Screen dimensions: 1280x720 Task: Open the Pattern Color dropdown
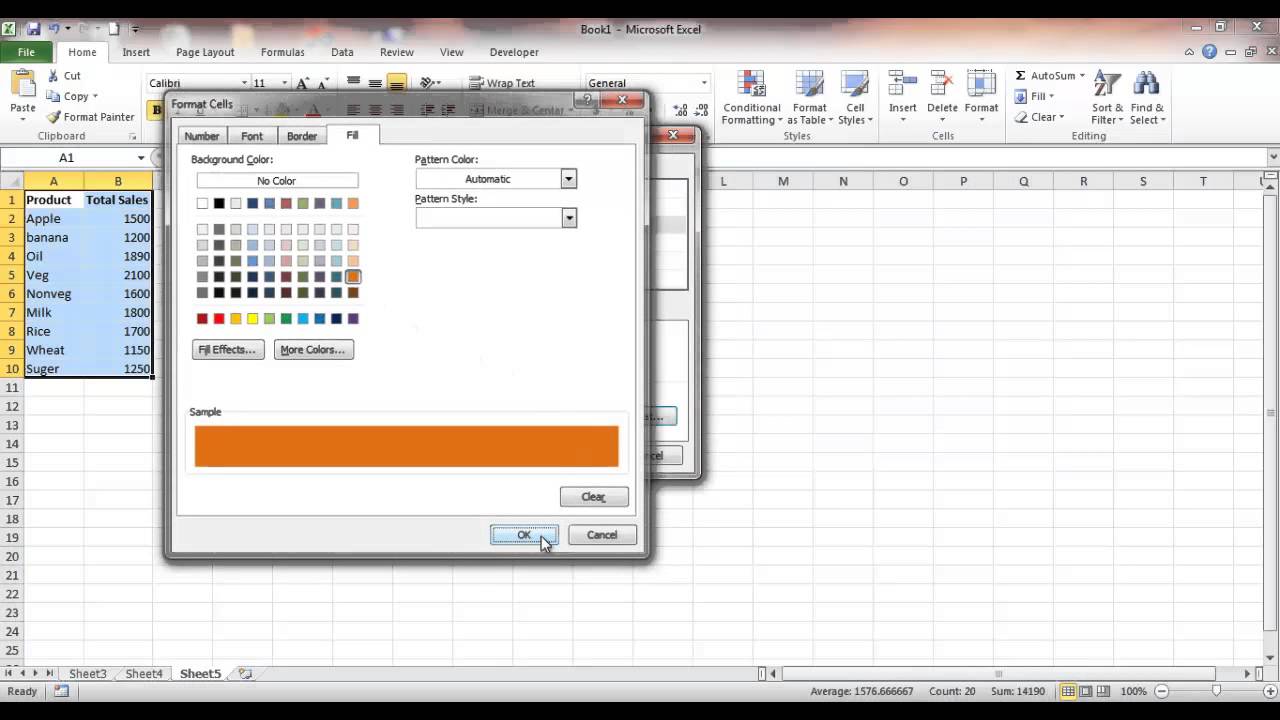click(x=568, y=179)
